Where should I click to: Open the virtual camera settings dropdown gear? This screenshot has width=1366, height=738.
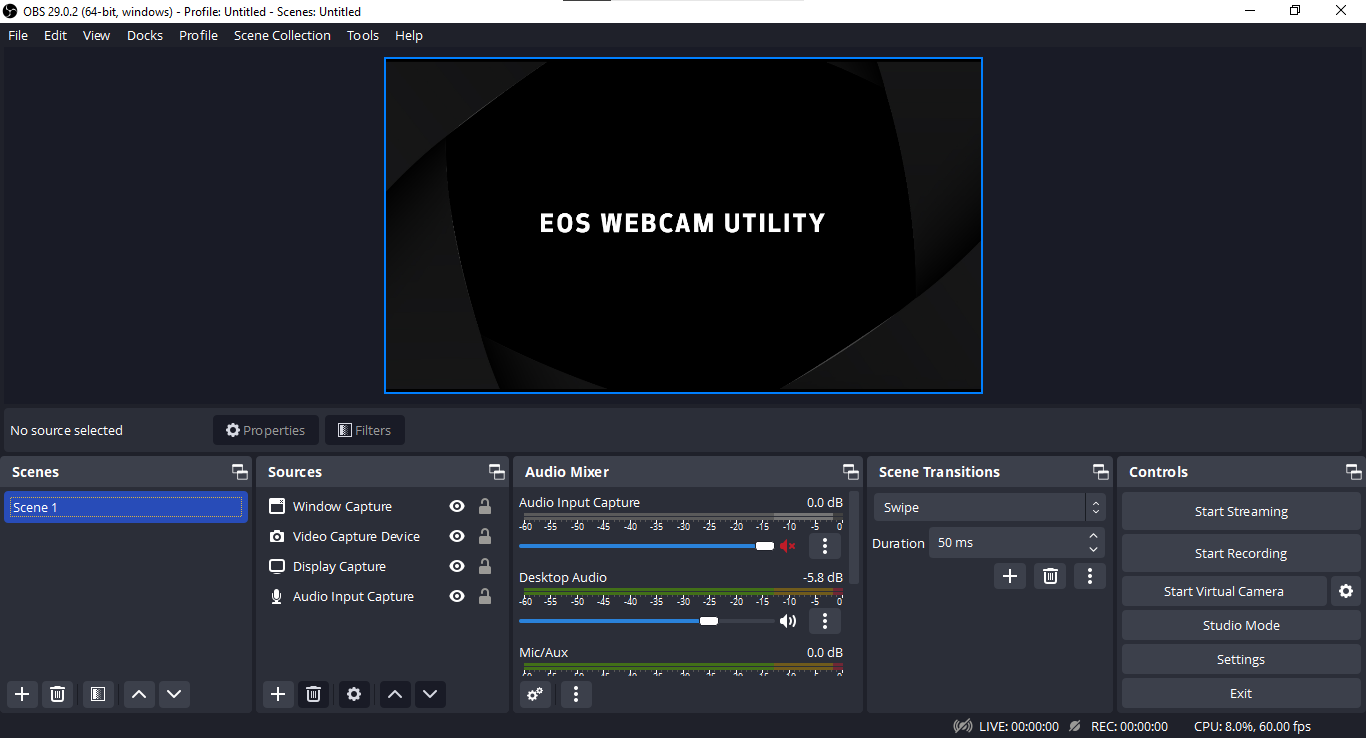point(1345,591)
